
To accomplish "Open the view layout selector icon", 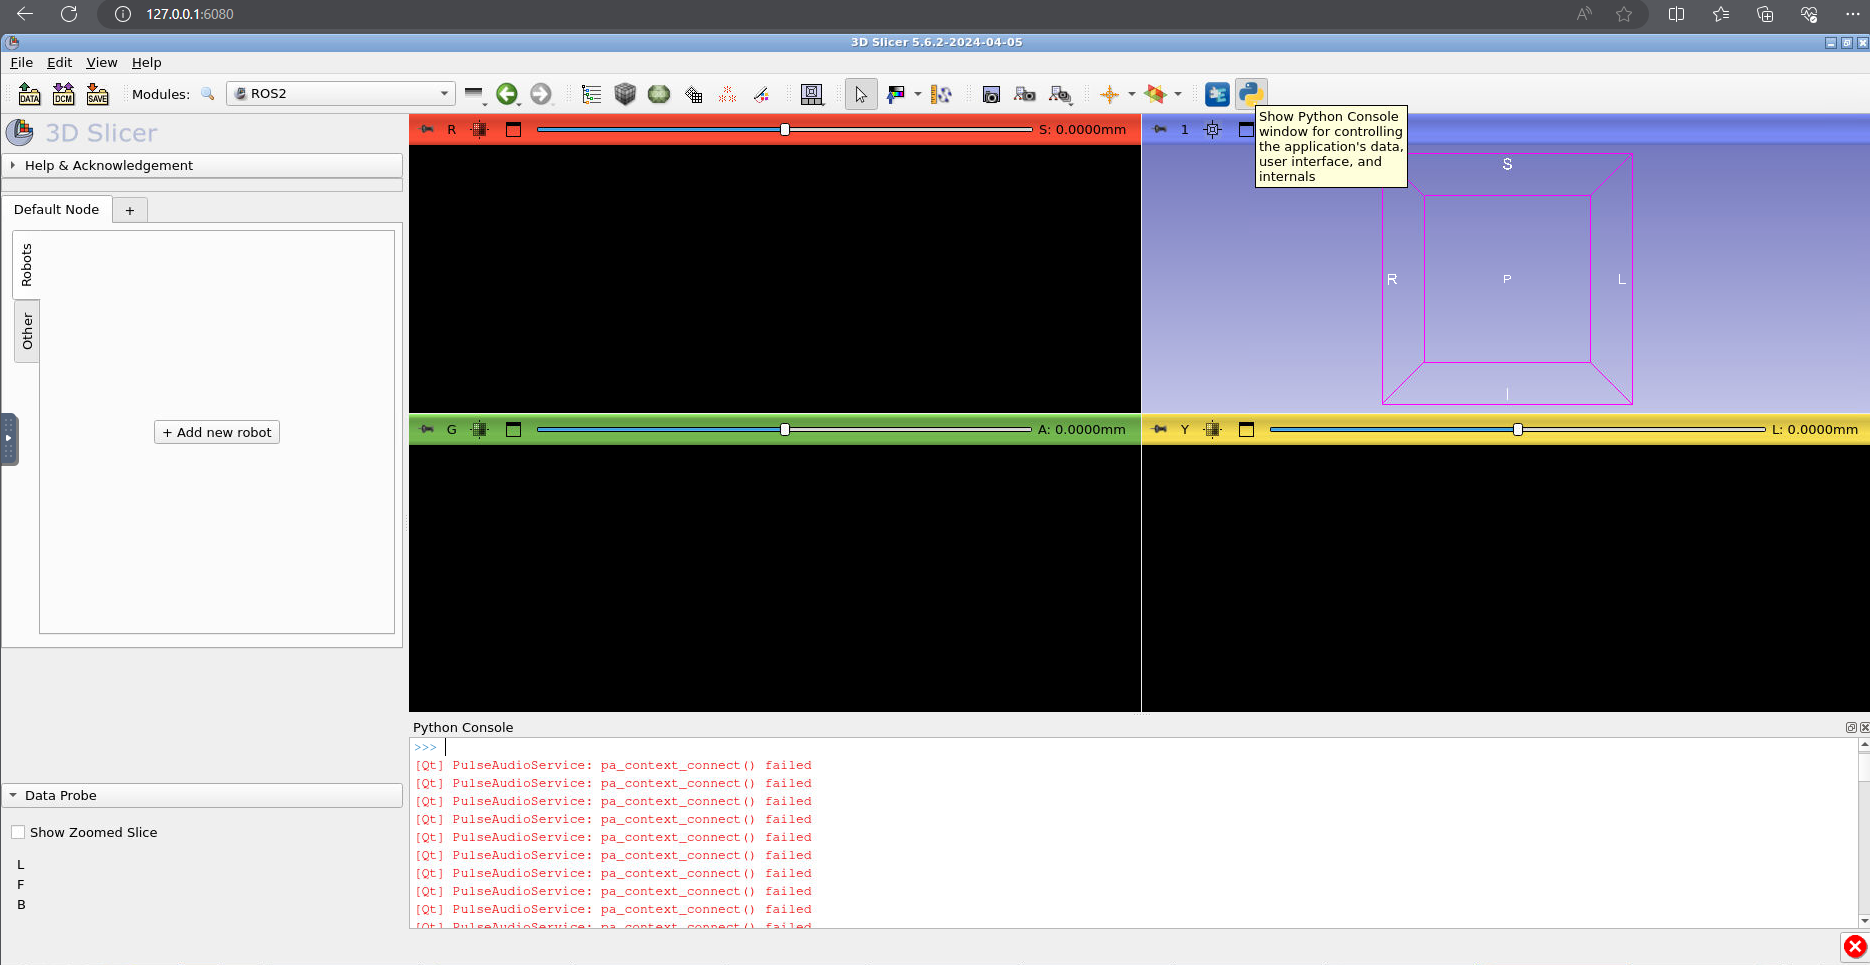I will tap(812, 94).
